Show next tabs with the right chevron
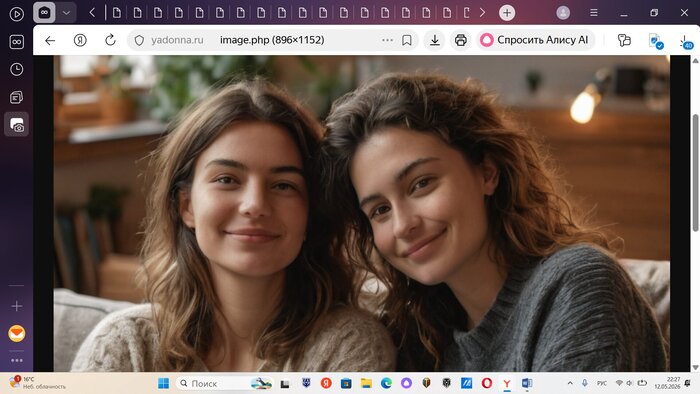The image size is (700, 394). (483, 12)
